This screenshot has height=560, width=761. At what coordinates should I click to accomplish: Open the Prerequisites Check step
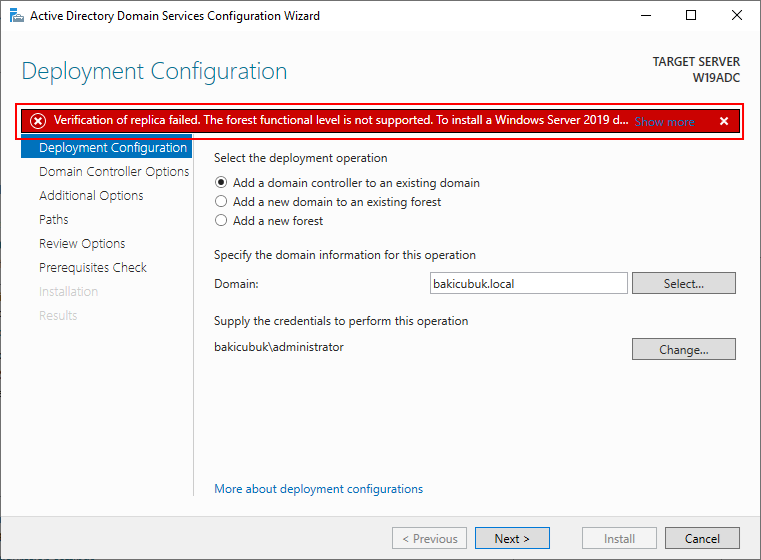93,267
